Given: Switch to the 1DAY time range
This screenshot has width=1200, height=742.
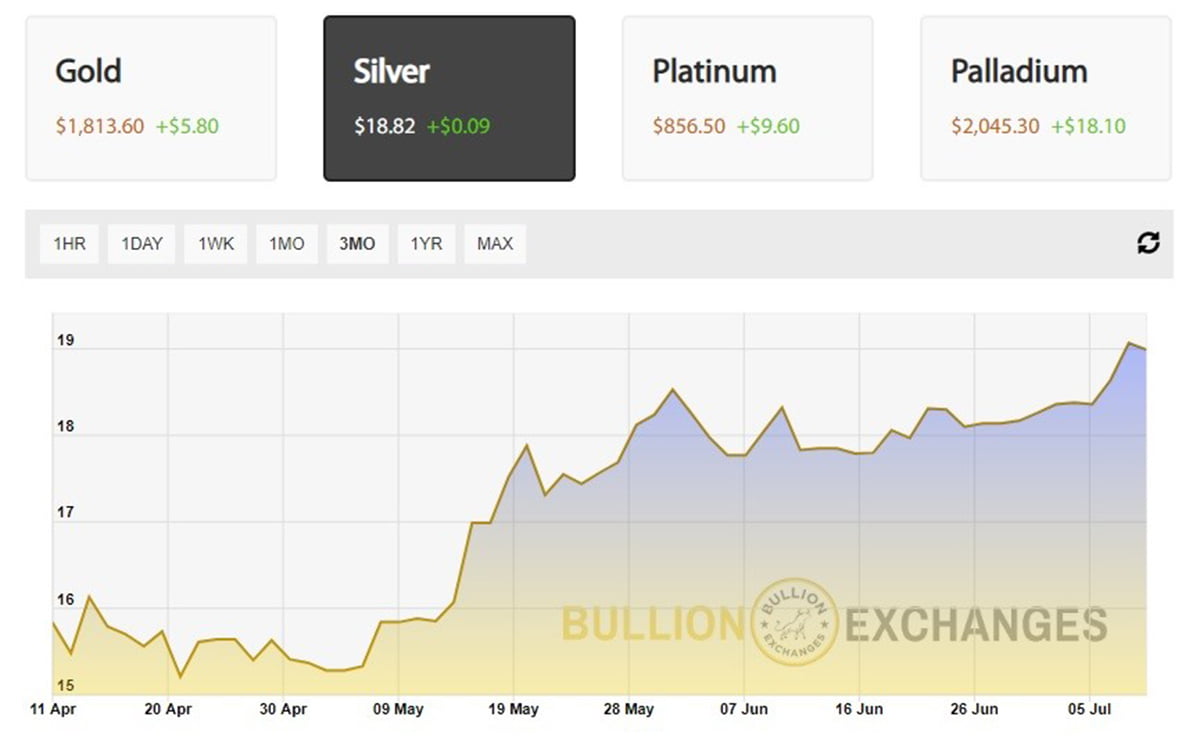Looking at the screenshot, I should [140, 243].
